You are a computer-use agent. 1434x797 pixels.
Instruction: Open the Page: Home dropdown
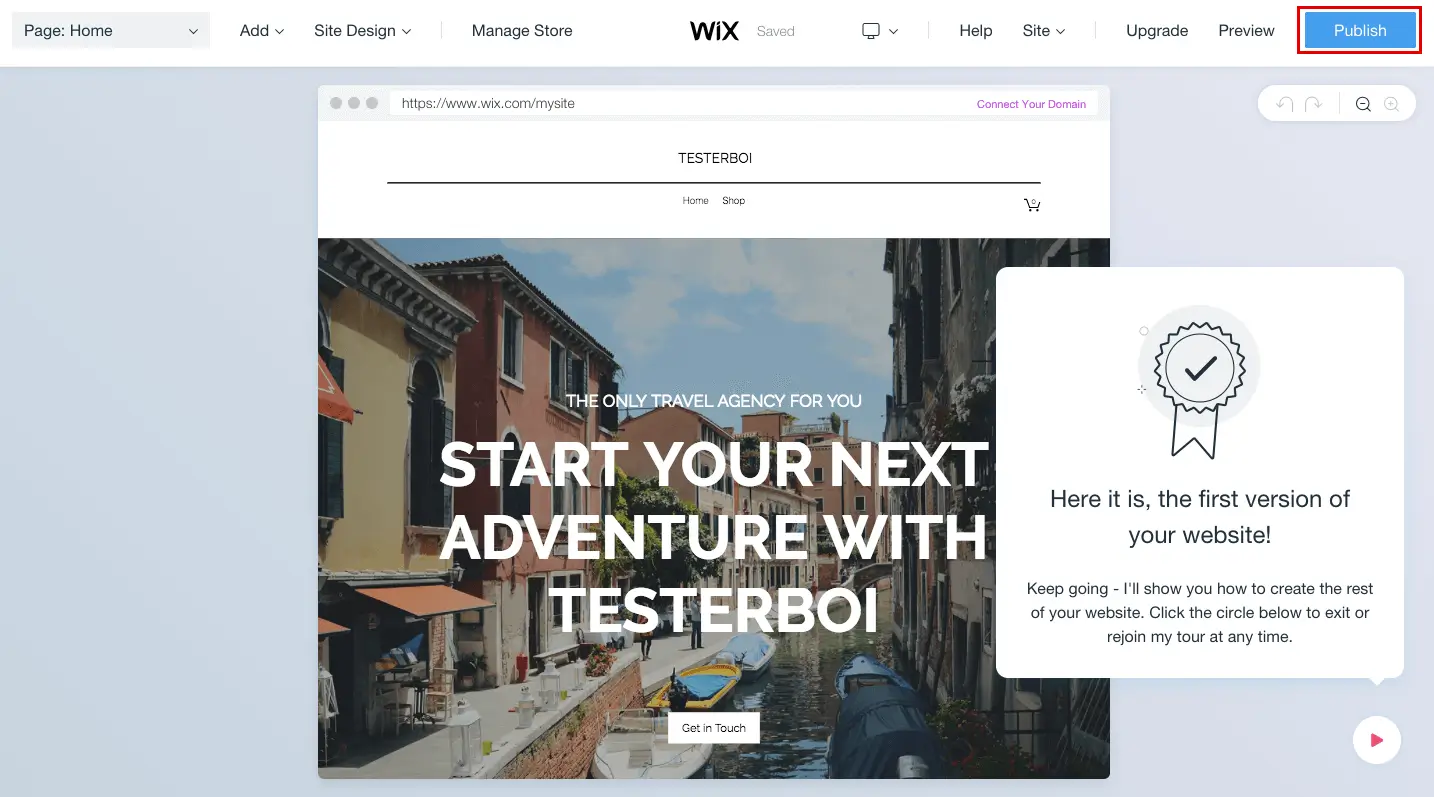111,31
